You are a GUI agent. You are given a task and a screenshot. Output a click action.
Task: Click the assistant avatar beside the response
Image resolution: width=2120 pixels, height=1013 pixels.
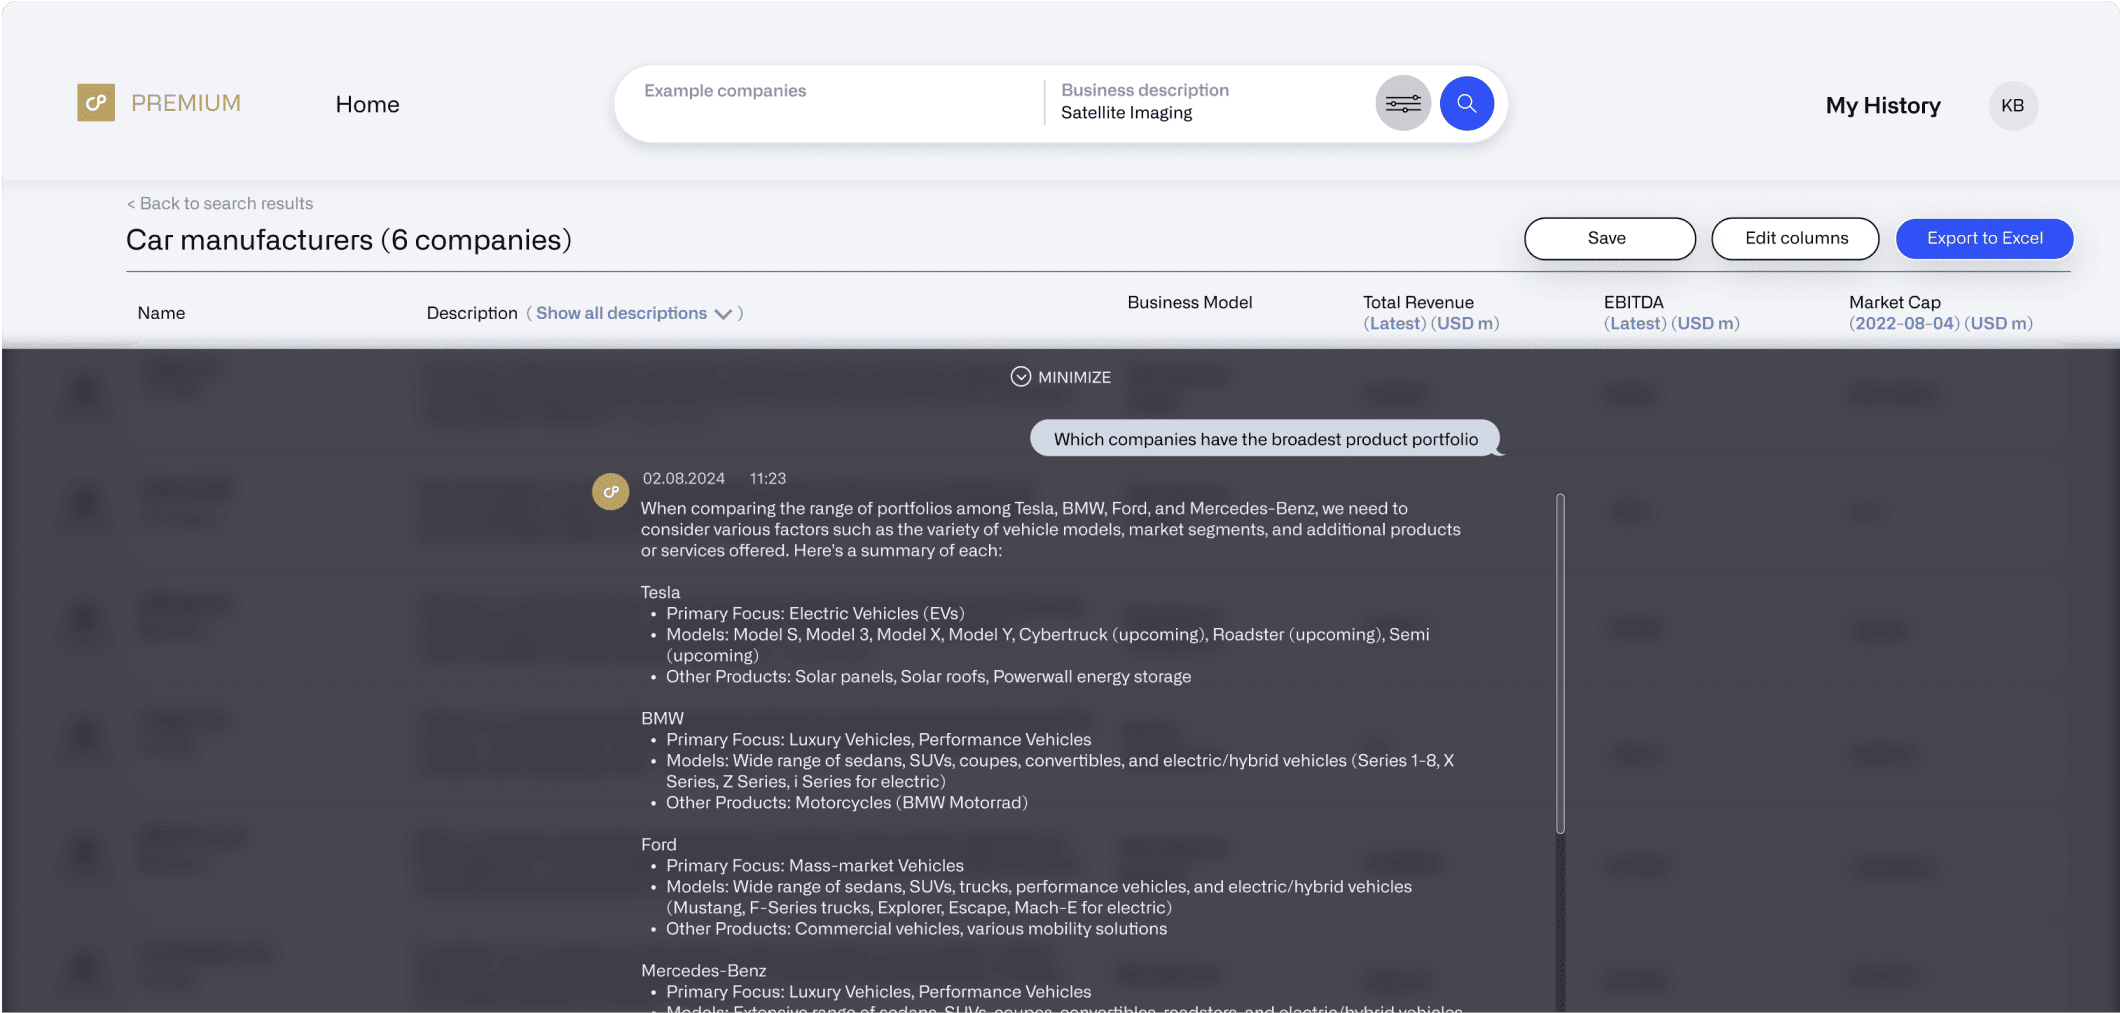[610, 491]
